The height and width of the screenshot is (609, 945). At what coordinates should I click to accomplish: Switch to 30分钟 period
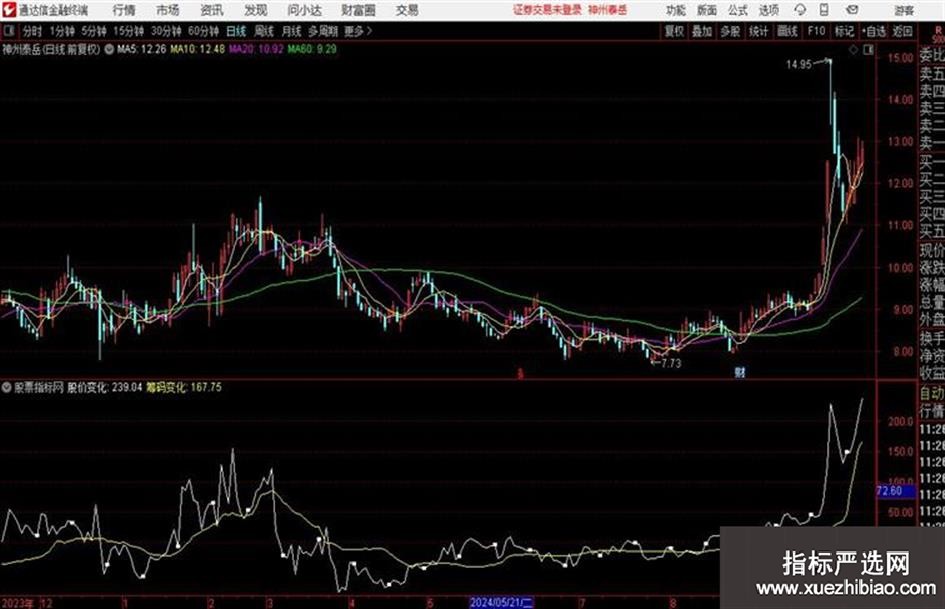coord(166,31)
